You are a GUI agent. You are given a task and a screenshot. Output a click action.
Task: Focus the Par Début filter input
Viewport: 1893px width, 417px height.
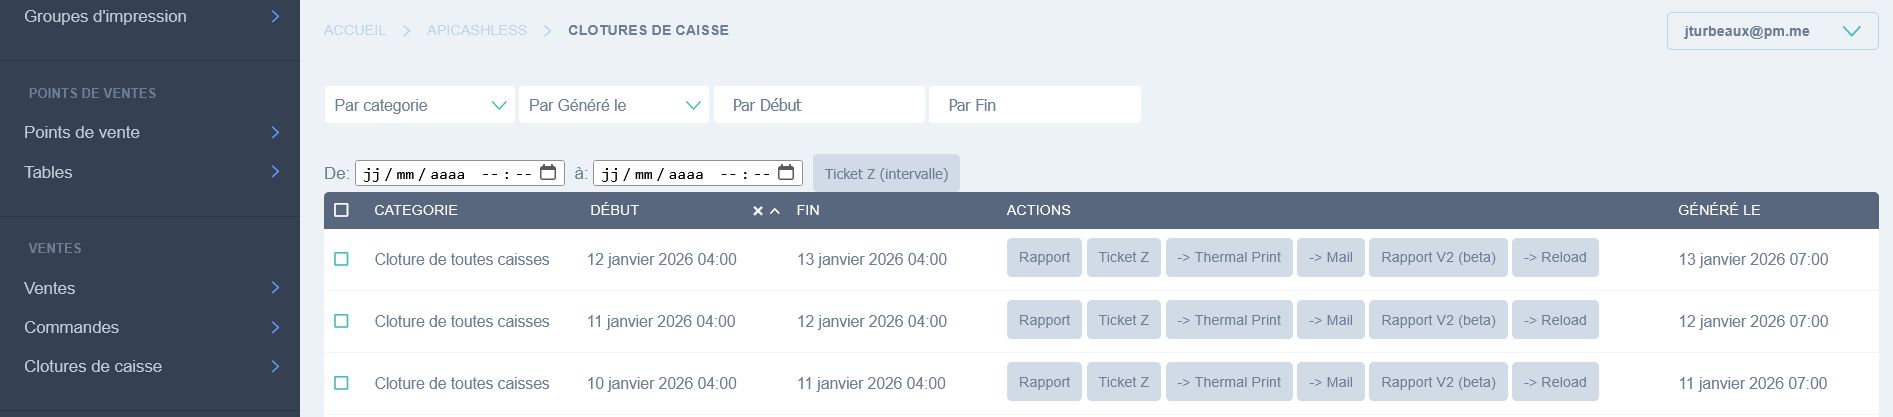coord(819,105)
